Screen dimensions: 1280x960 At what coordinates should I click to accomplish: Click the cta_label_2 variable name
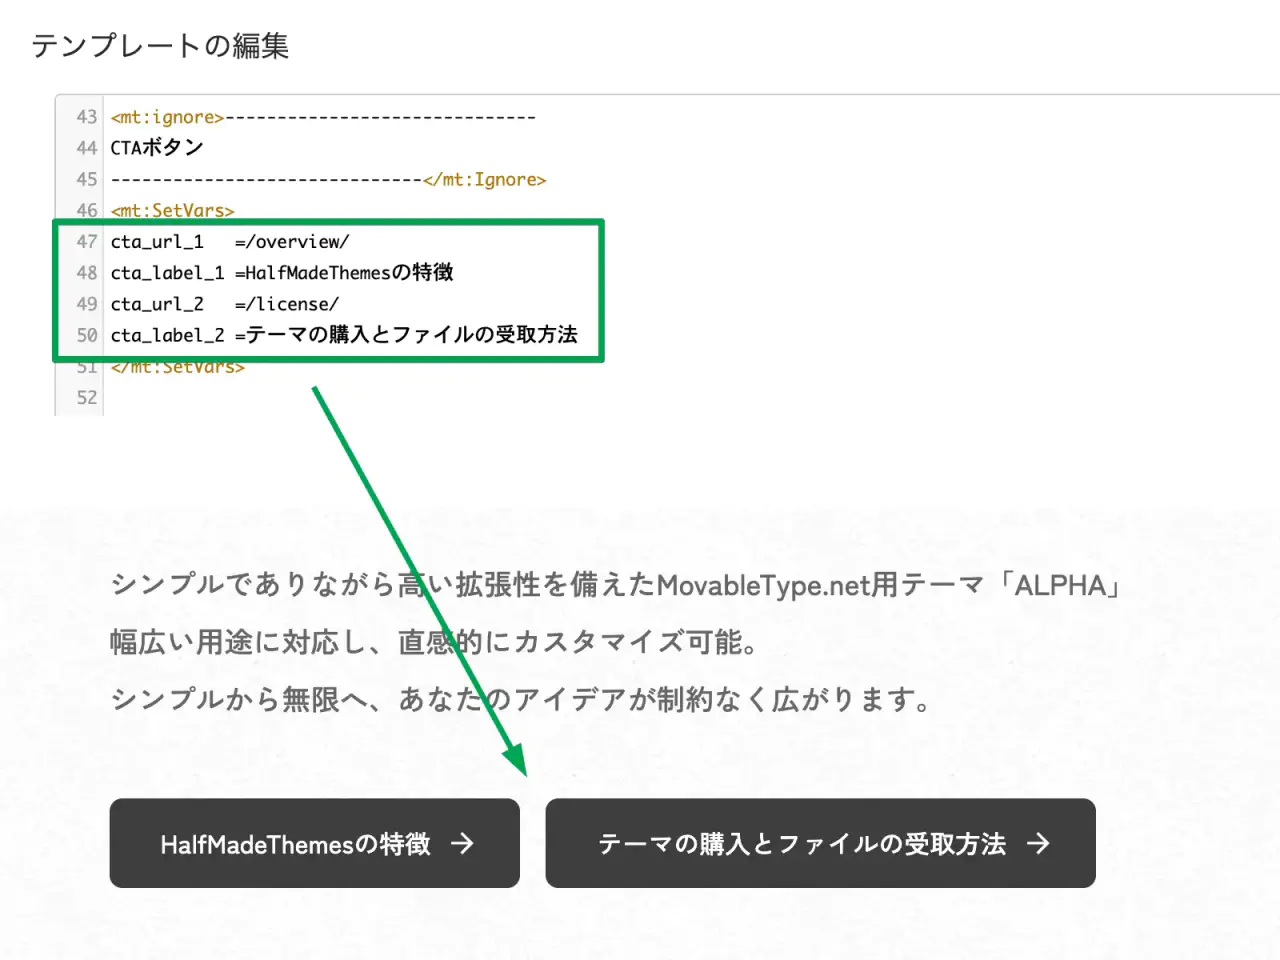[x=167, y=335]
